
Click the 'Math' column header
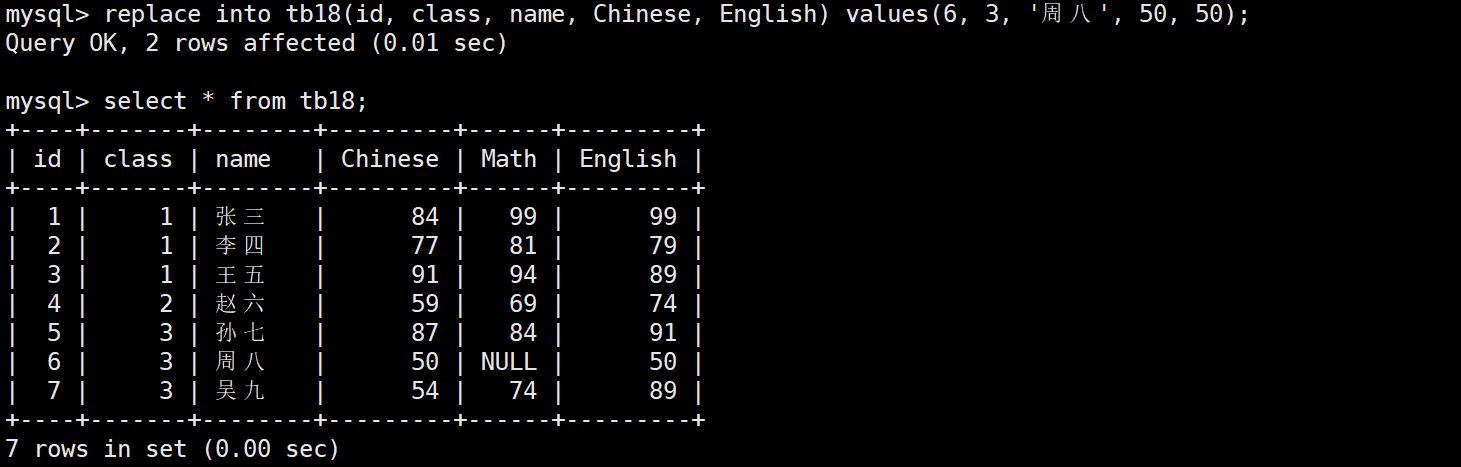click(509, 159)
